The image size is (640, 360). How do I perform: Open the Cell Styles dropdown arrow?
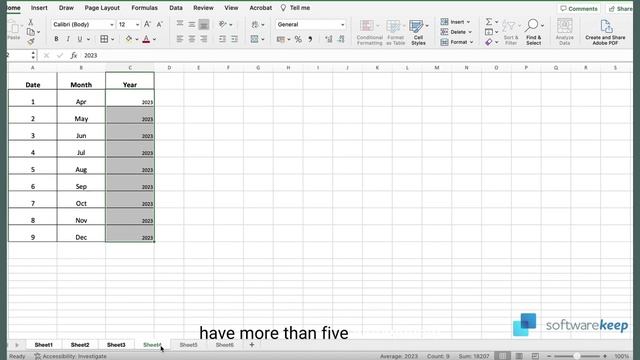click(427, 25)
